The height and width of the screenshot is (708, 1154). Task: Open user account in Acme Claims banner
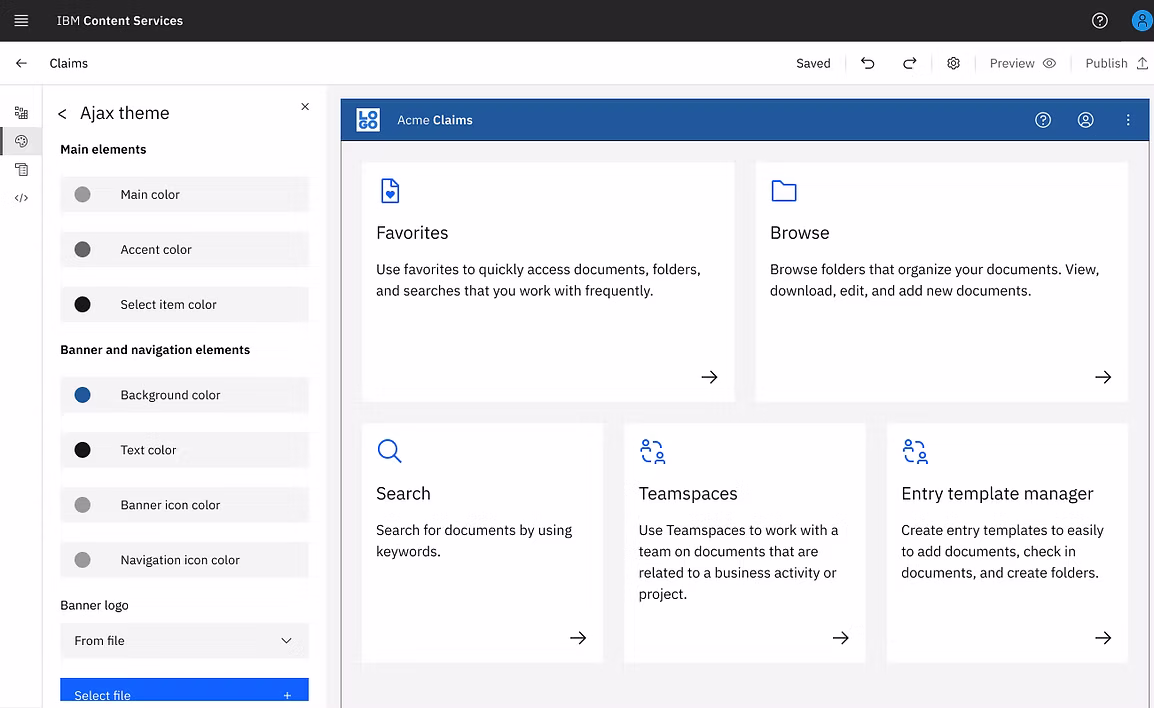pos(1086,120)
